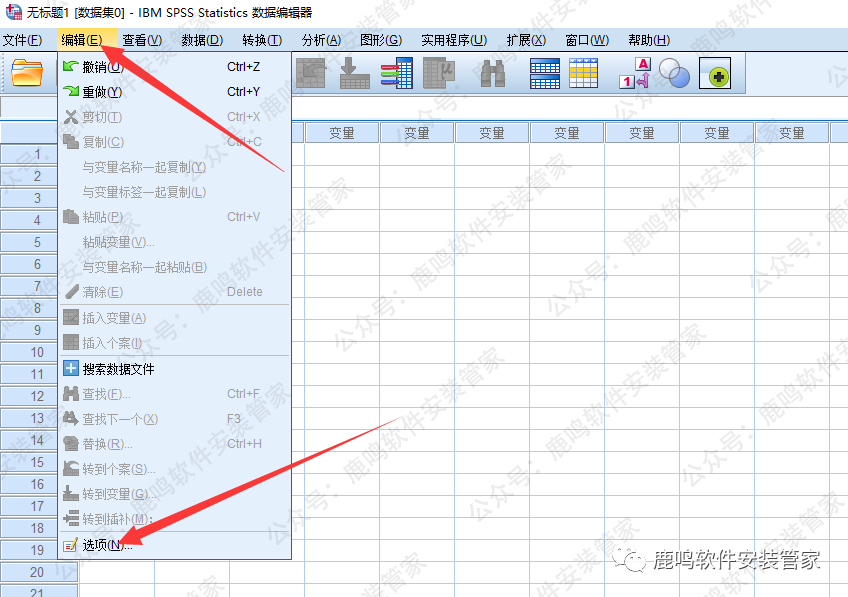This screenshot has width=848, height=597.
Task: Click the variables info toolbar icon
Action: [x=397, y=73]
